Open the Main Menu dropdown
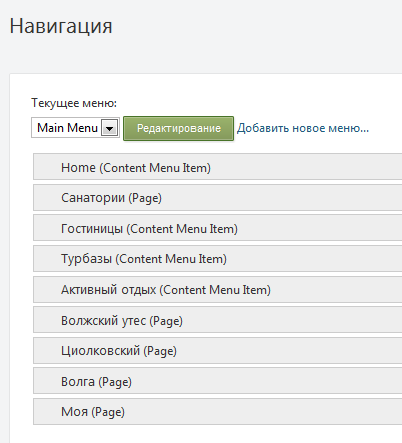 pyautogui.click(x=75, y=128)
